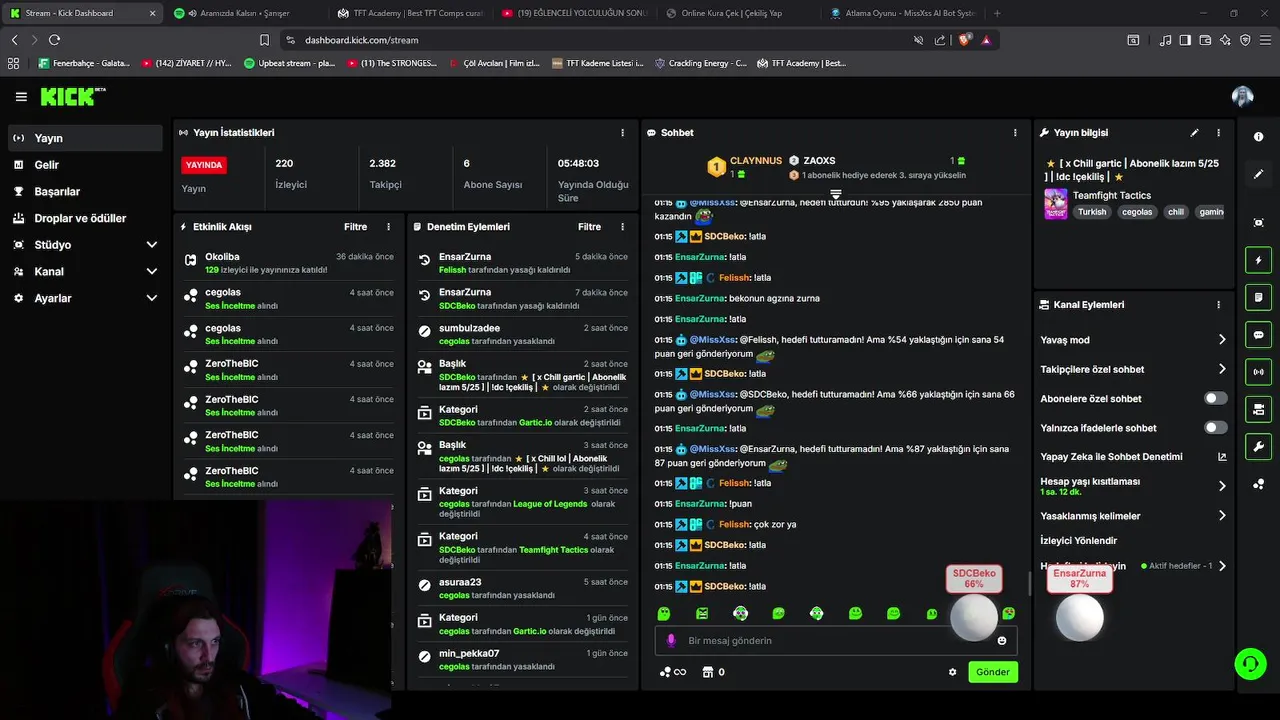This screenshot has width=1280, height=720.
Task: Select Droplar ve ödüller in sidebar
Action: pos(85,218)
